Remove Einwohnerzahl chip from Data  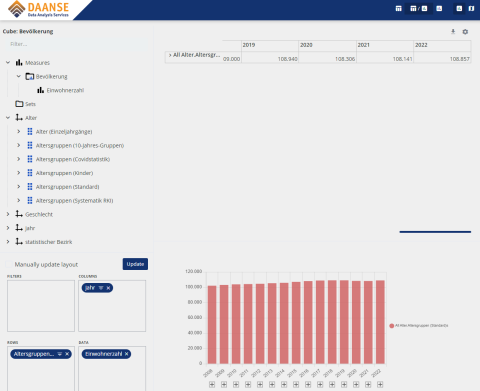126,354
